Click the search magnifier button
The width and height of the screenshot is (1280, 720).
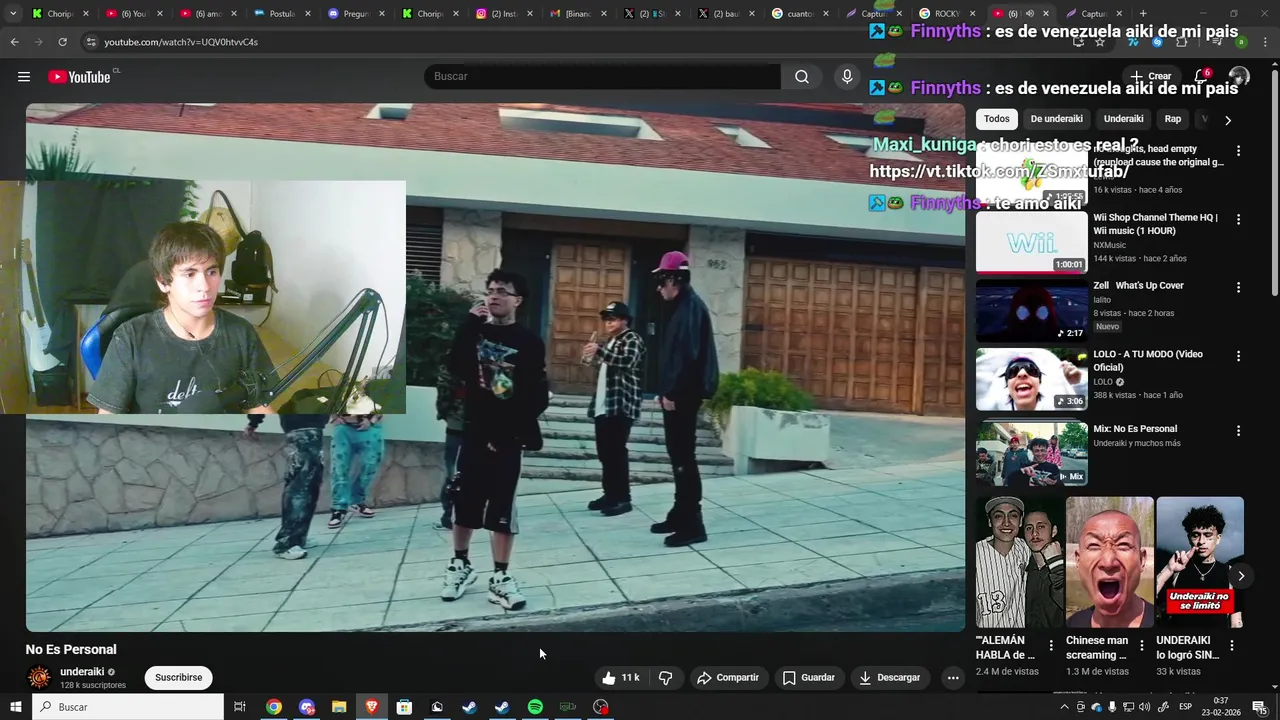(802, 77)
